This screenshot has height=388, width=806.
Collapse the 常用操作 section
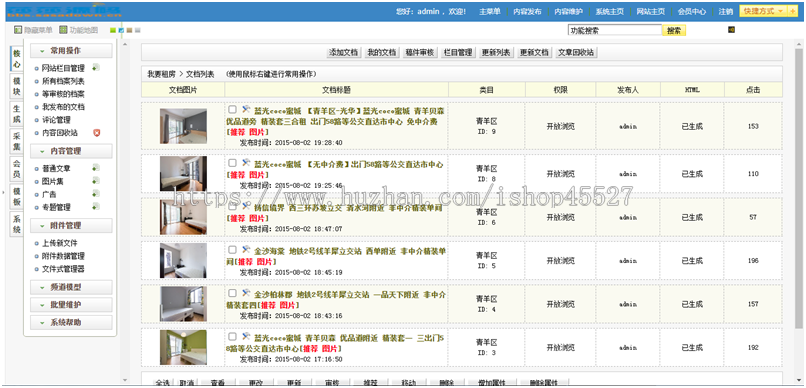(71, 51)
